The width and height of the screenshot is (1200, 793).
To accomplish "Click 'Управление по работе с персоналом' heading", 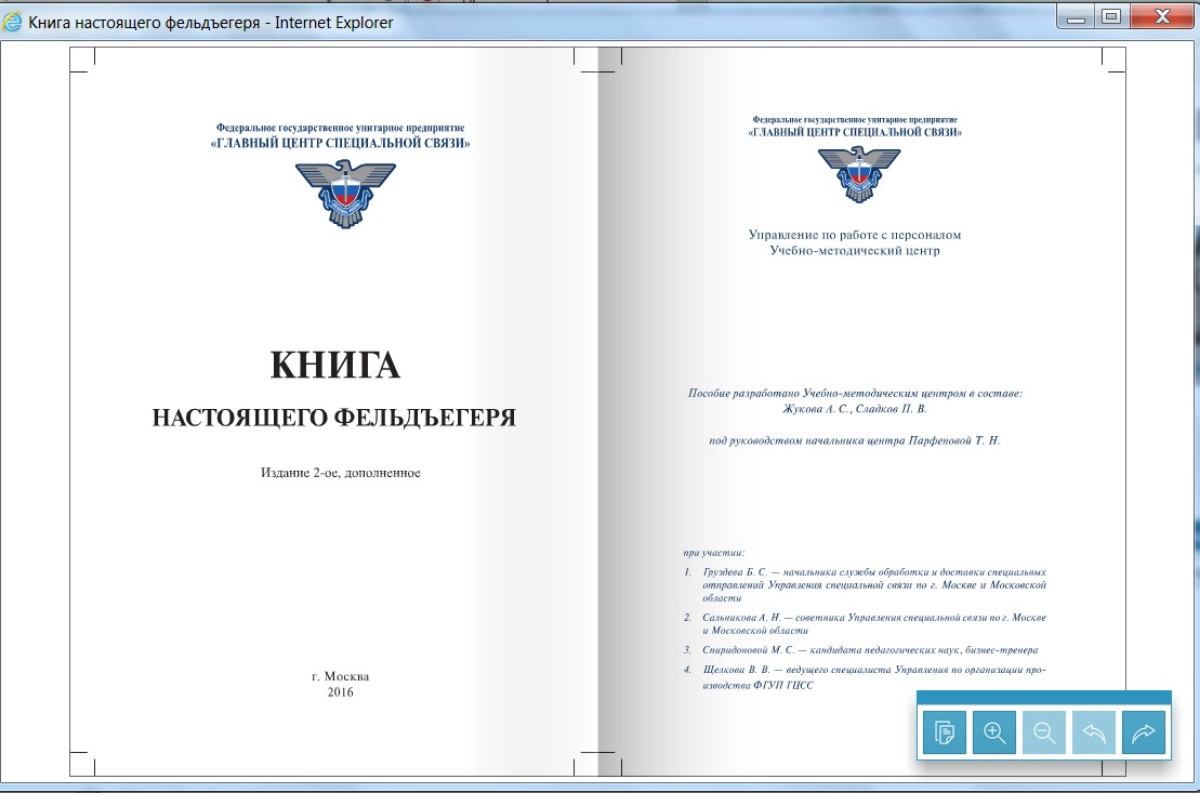I will (x=854, y=235).
